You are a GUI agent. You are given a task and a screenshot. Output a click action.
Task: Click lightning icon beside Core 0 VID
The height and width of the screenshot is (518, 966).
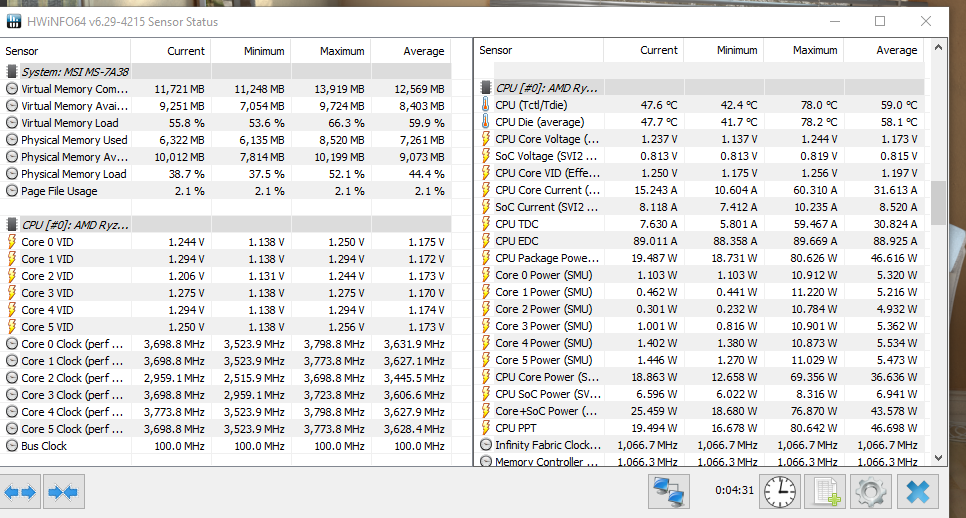pyautogui.click(x=12, y=241)
